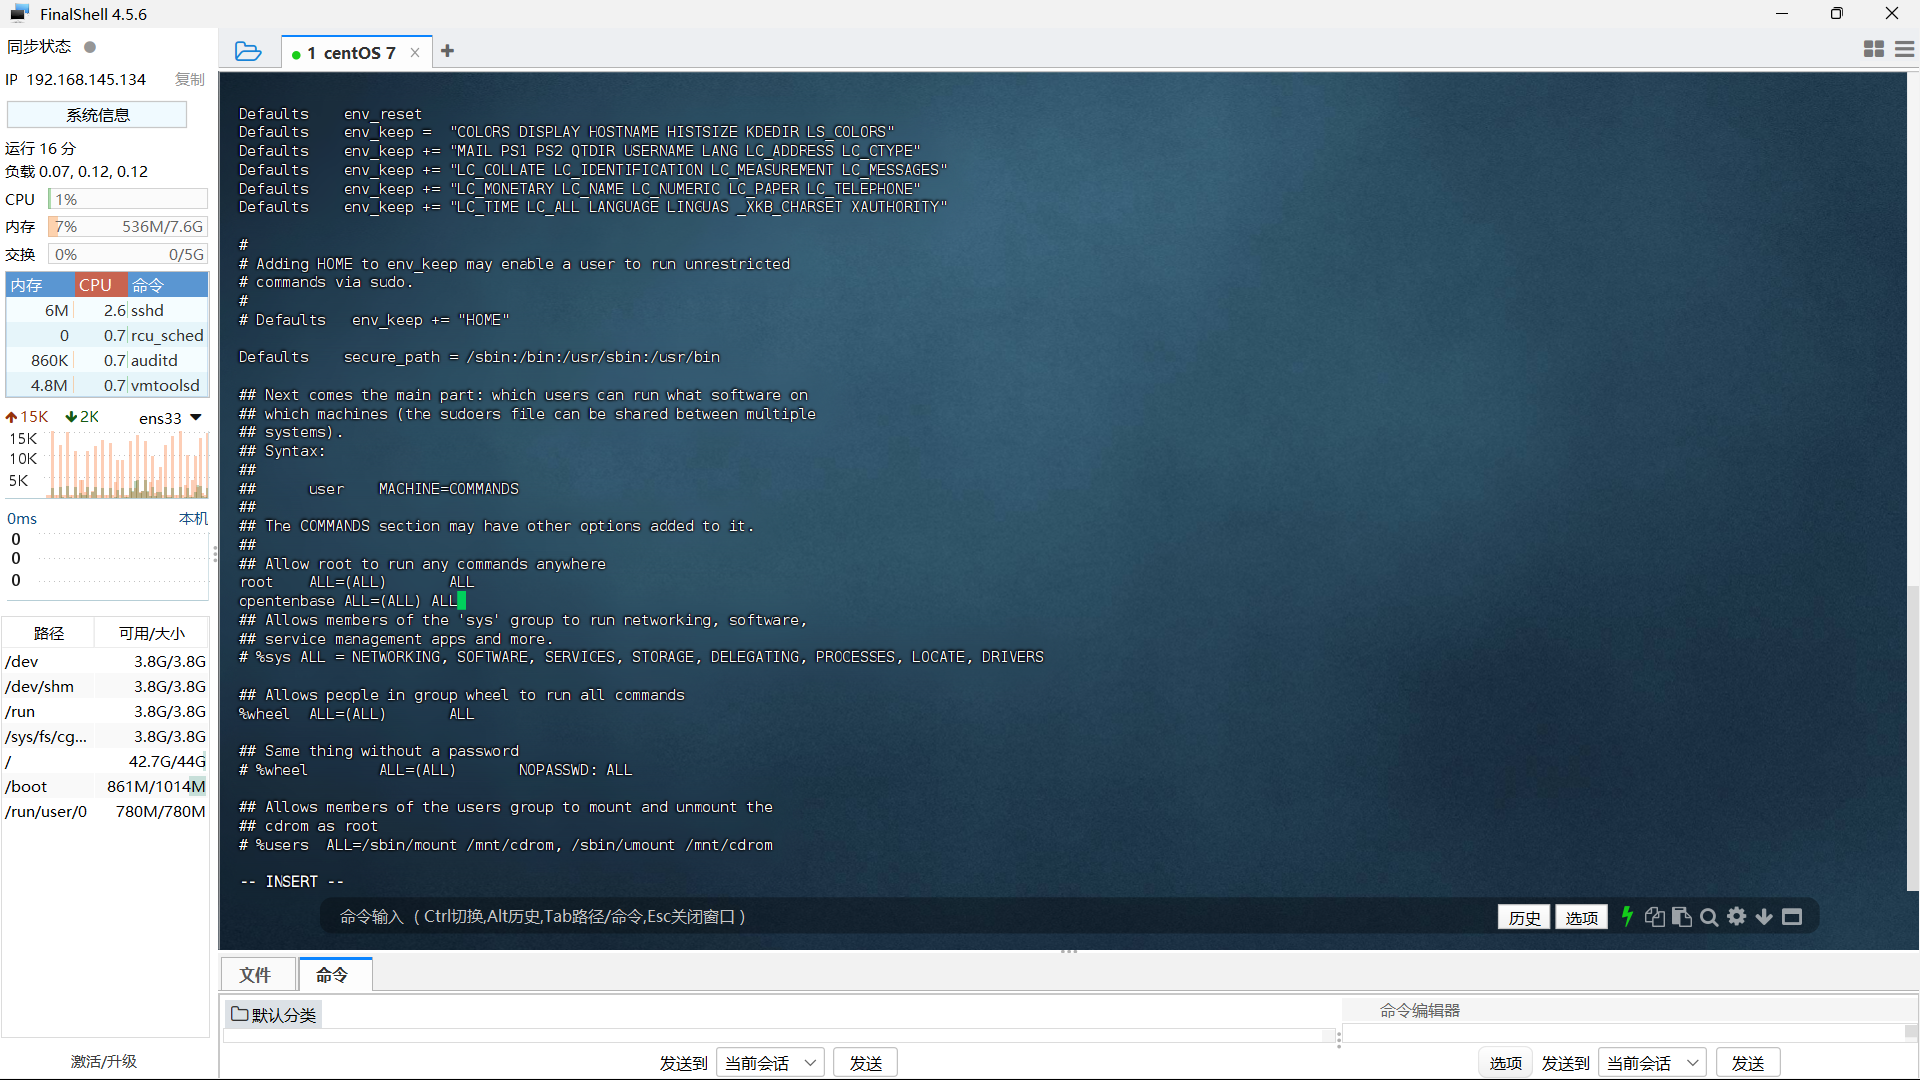Click the 系统信息 button
The image size is (1920, 1080).
(97, 115)
